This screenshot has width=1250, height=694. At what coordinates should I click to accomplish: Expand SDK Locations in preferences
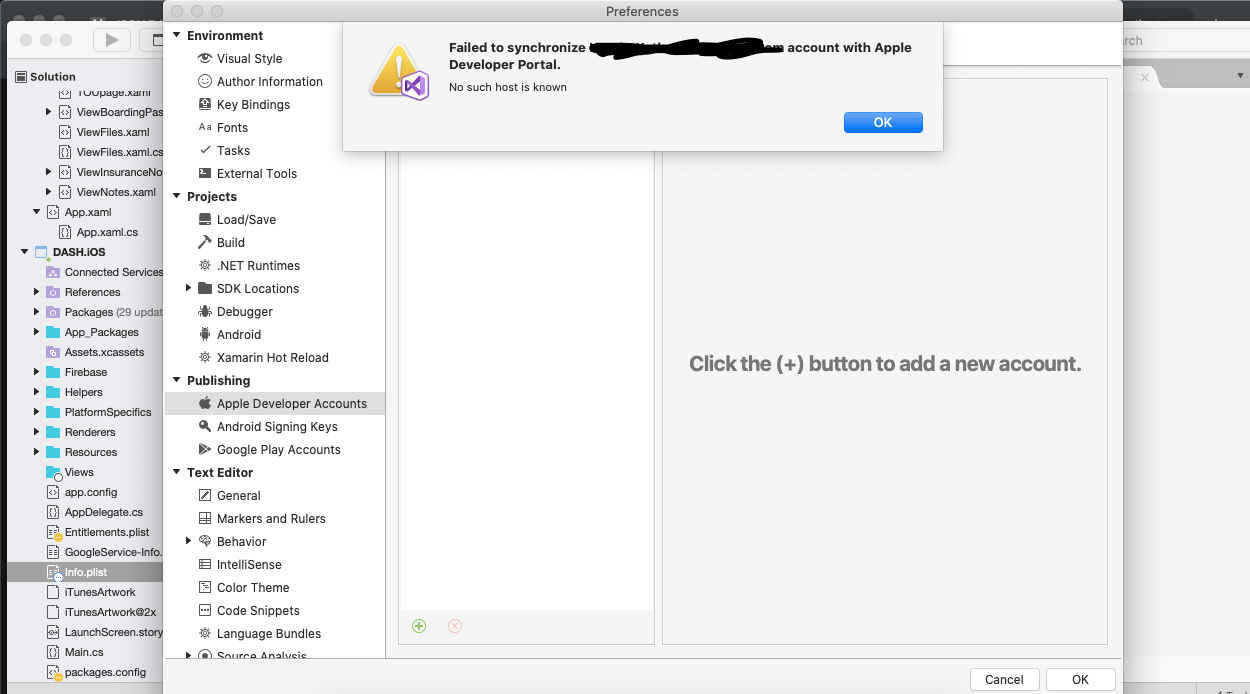click(x=189, y=289)
